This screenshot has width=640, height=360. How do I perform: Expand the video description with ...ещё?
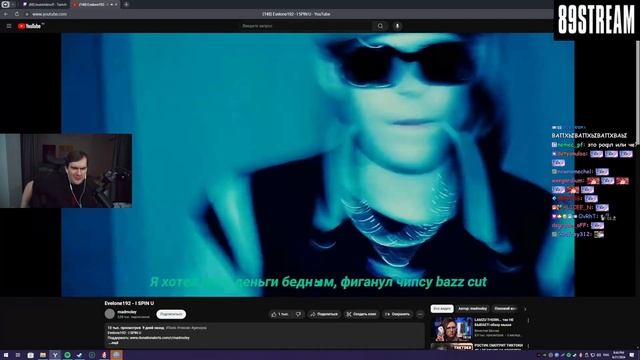pos(114,343)
